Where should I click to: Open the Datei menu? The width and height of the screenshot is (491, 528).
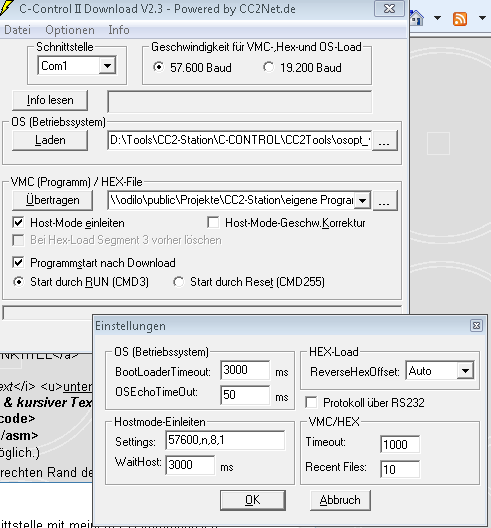click(x=18, y=30)
